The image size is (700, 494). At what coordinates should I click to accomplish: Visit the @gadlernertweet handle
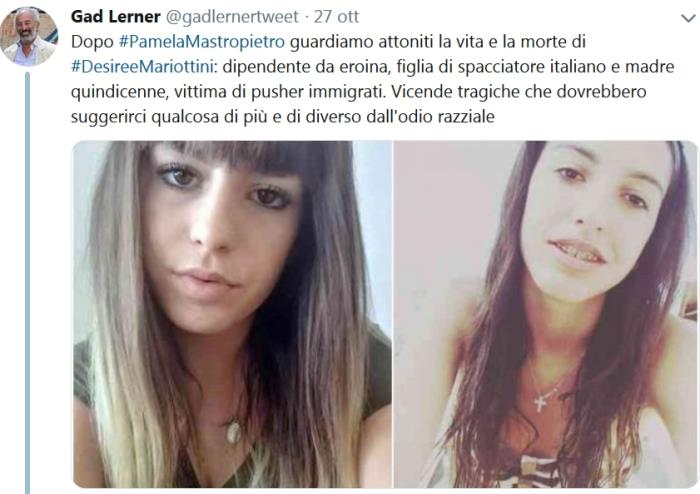[232, 17]
